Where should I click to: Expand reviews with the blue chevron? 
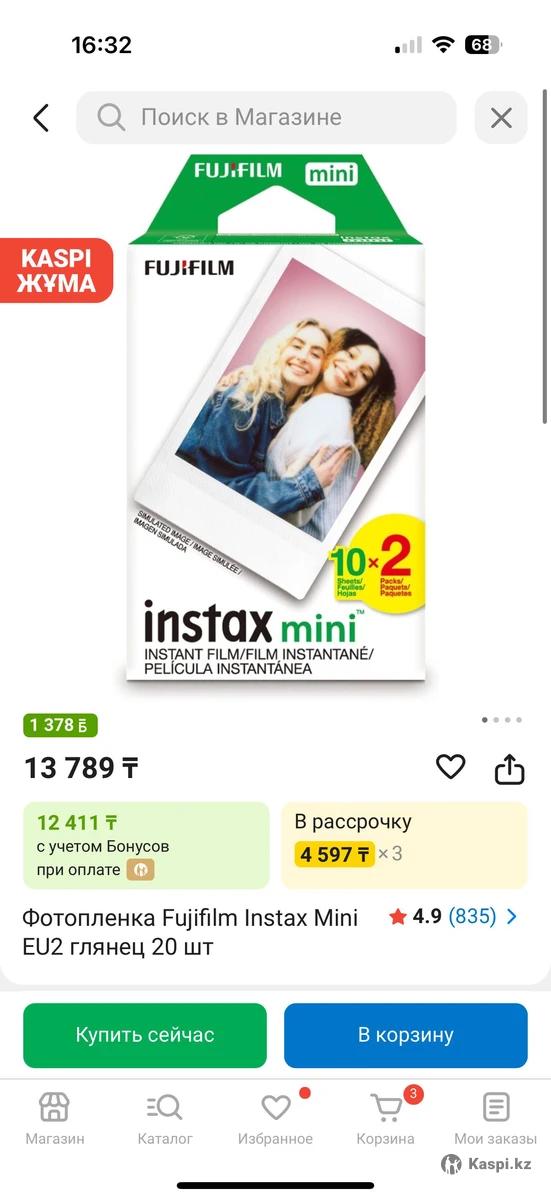click(x=513, y=916)
